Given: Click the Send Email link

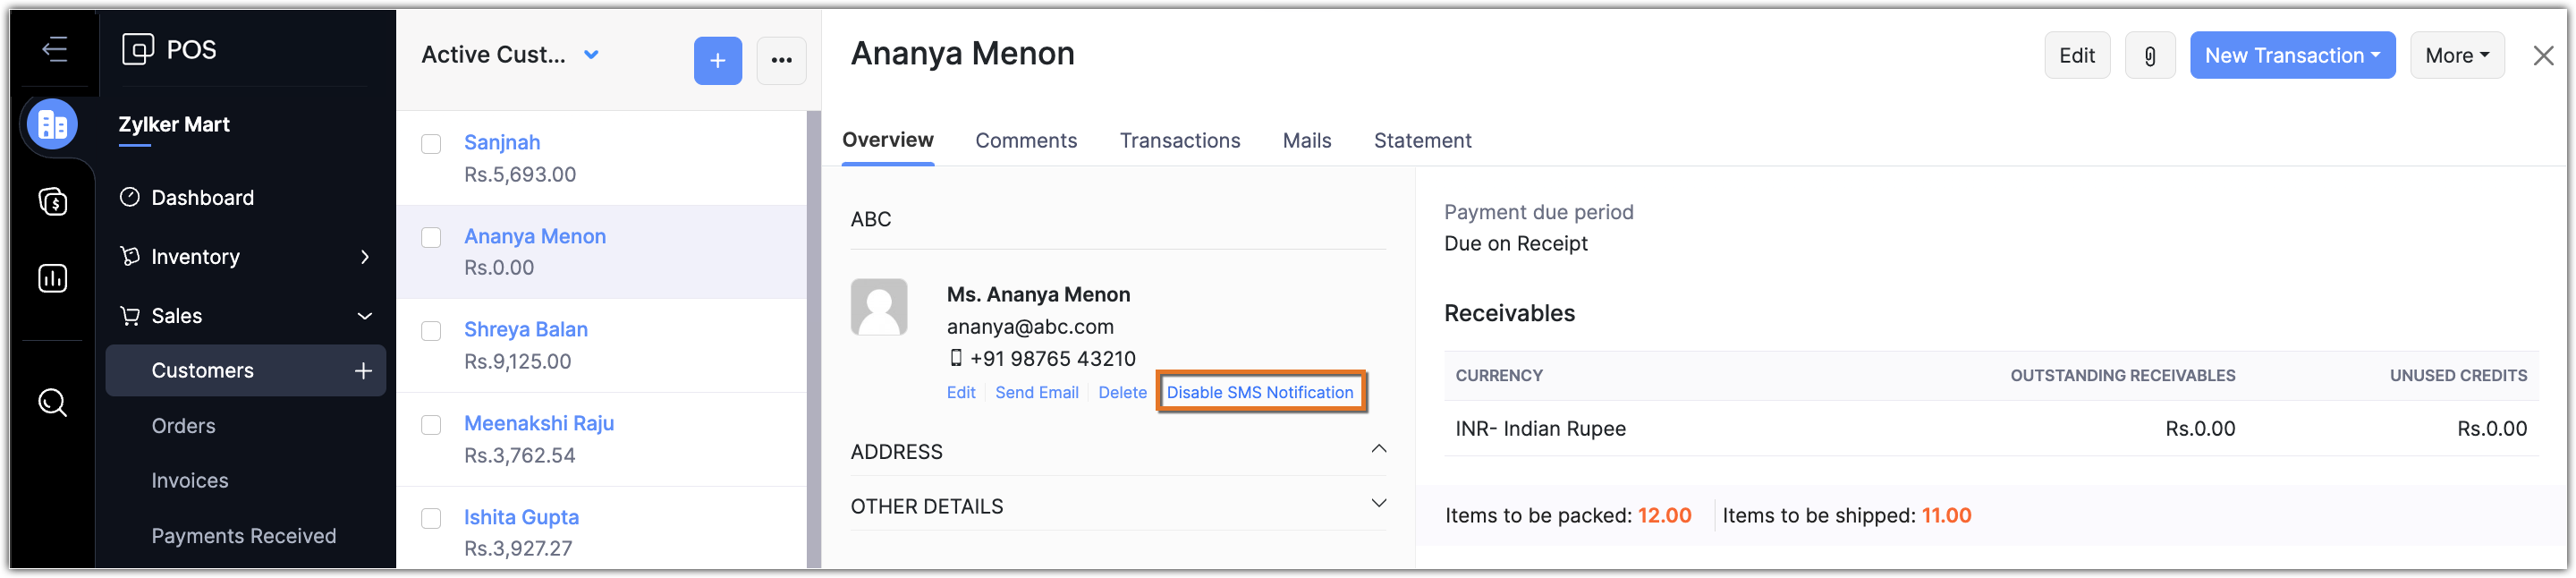Looking at the screenshot, I should 1036,393.
